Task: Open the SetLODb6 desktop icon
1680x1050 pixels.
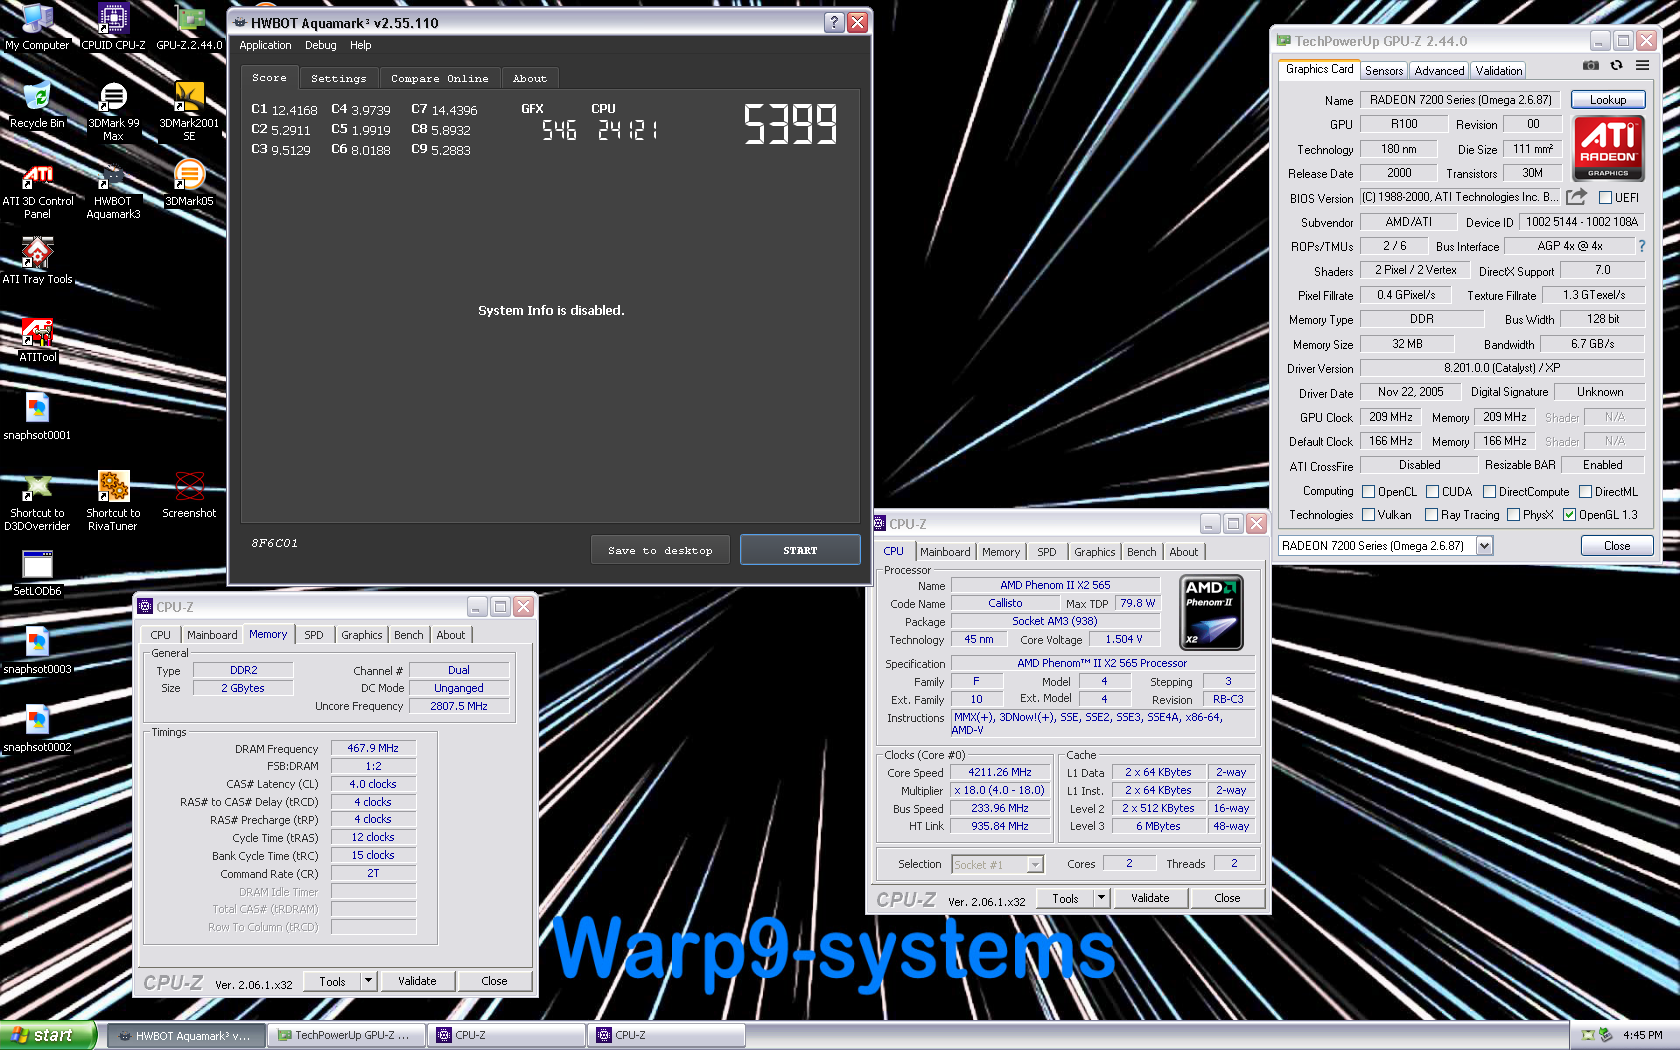Action: pyautogui.click(x=37, y=573)
